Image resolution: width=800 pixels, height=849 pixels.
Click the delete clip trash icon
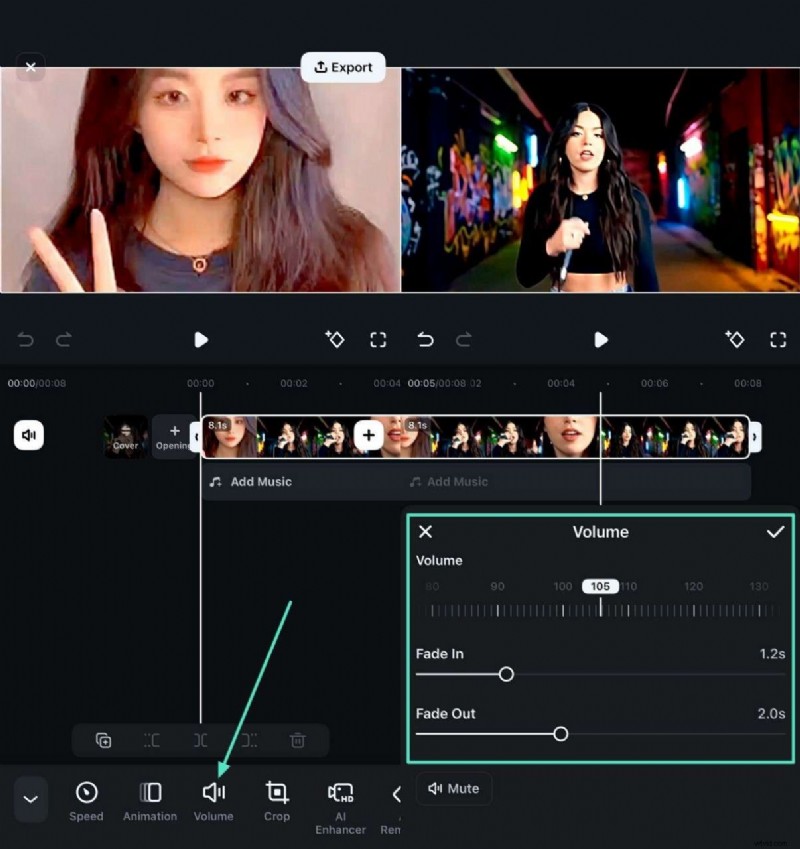tap(297, 740)
